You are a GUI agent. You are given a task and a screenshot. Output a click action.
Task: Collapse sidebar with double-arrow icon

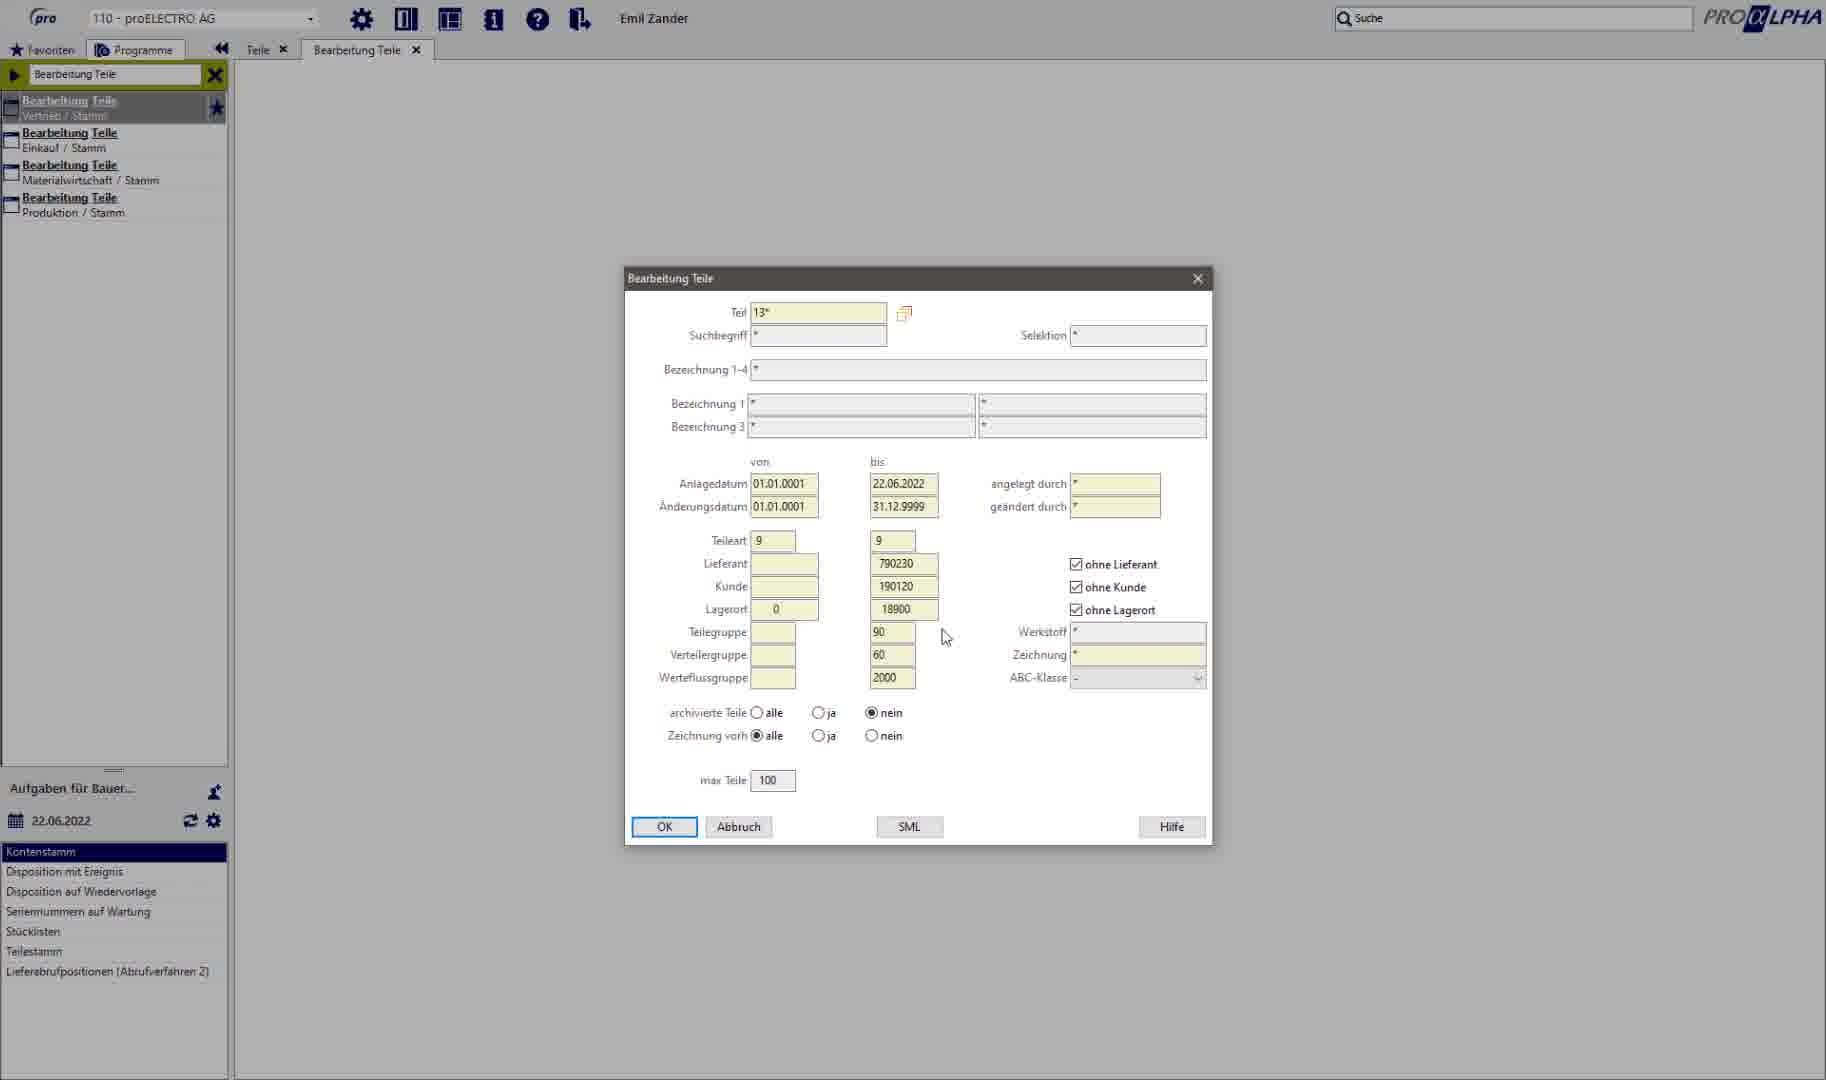click(x=222, y=49)
